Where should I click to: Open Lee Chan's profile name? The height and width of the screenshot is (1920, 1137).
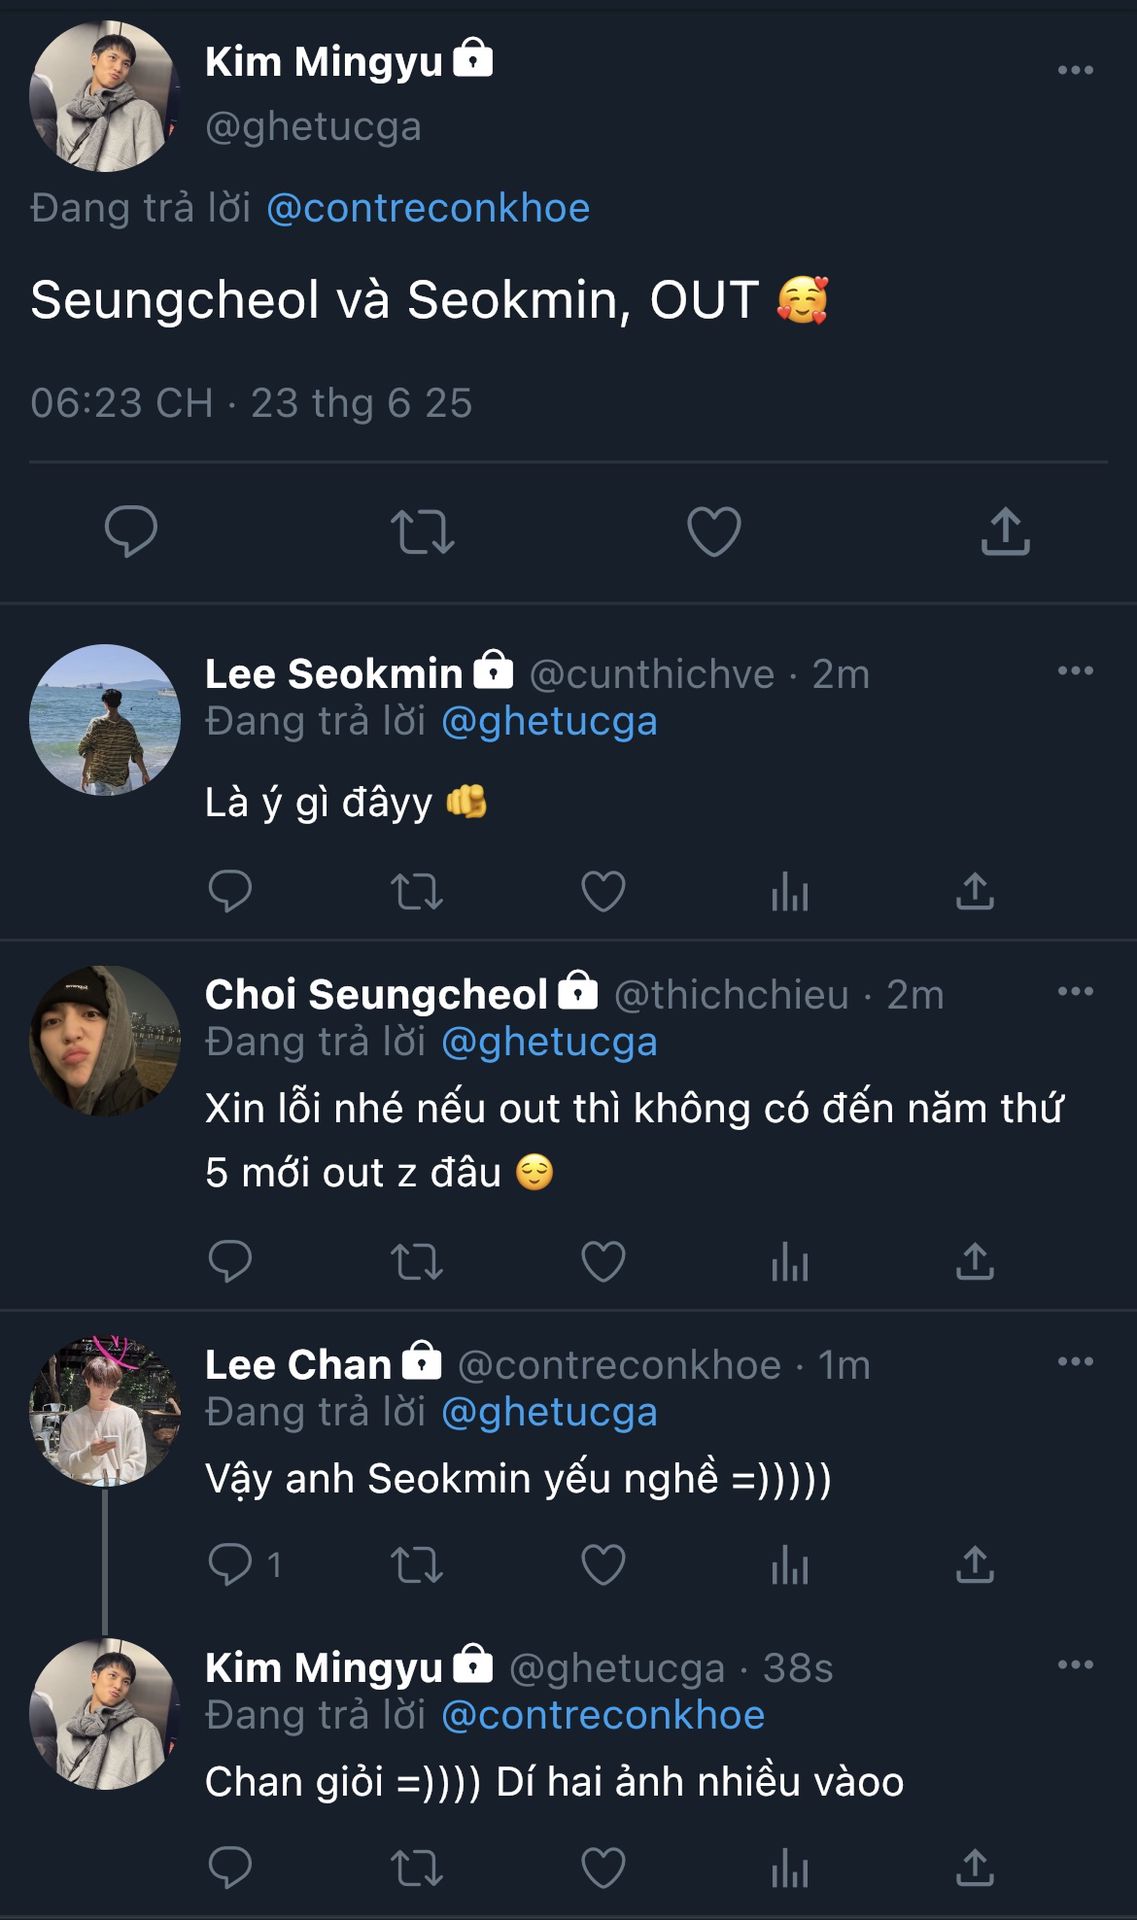(298, 1365)
